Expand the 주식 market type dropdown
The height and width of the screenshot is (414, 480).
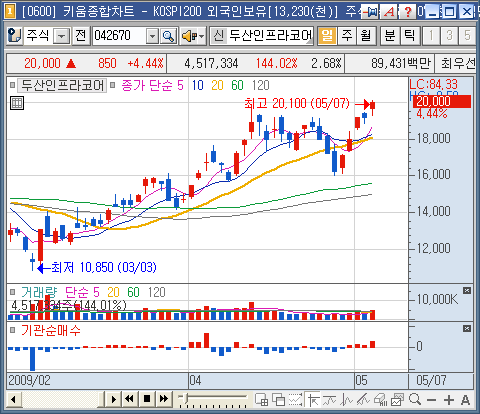[62, 36]
